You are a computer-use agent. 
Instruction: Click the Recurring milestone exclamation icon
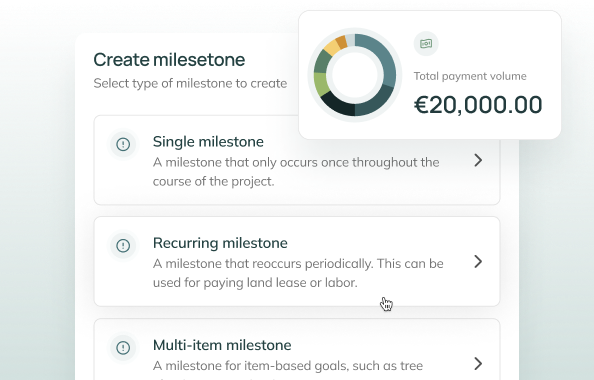click(x=123, y=246)
